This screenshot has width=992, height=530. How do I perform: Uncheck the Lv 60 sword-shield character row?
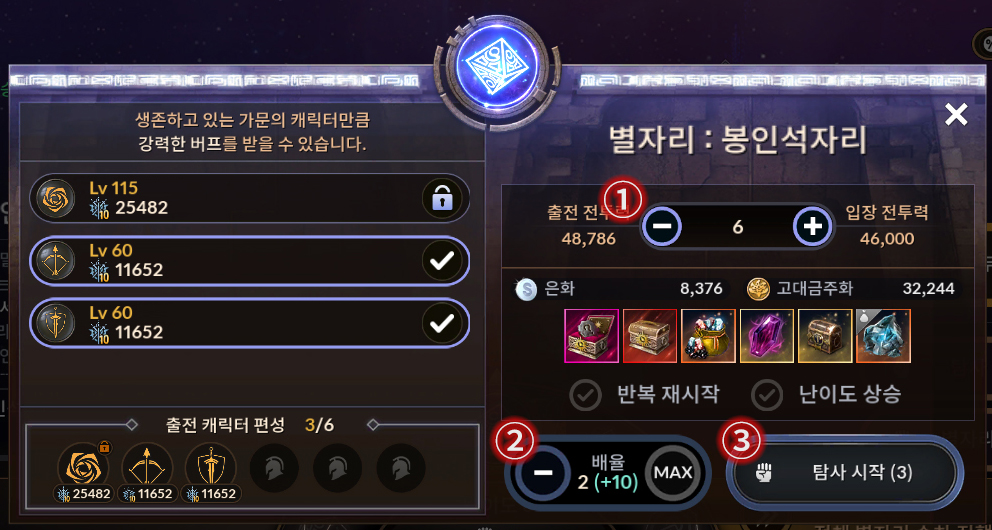pyautogui.click(x=250, y=323)
